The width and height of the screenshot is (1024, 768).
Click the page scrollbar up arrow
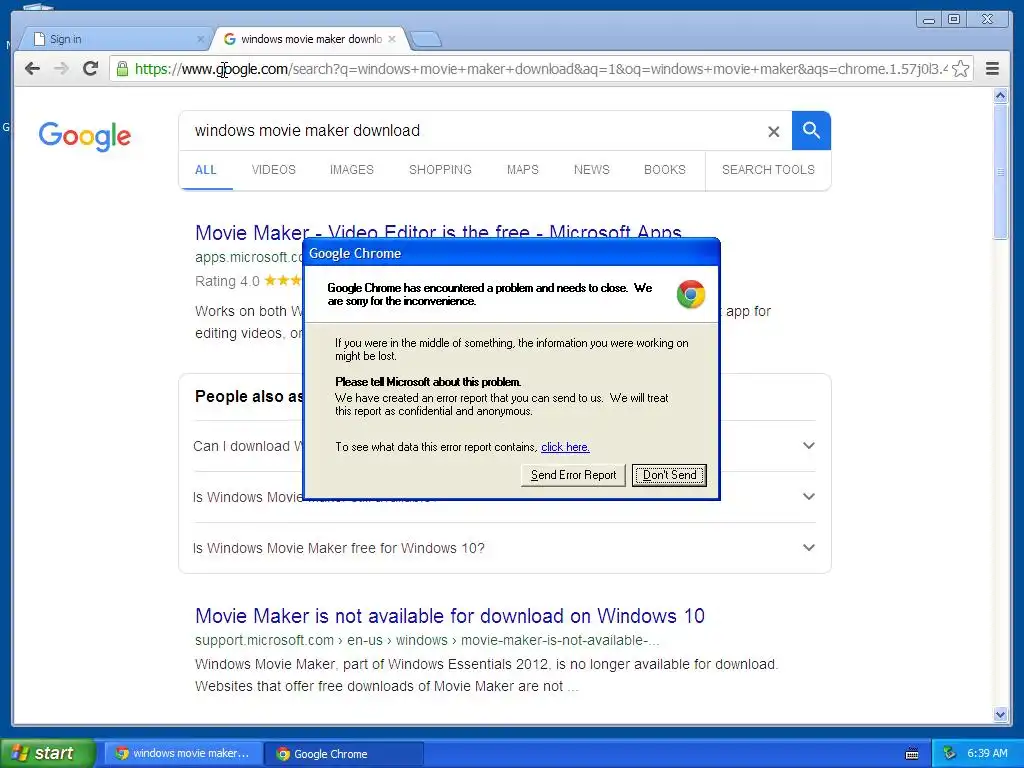pyautogui.click(x=1000, y=96)
